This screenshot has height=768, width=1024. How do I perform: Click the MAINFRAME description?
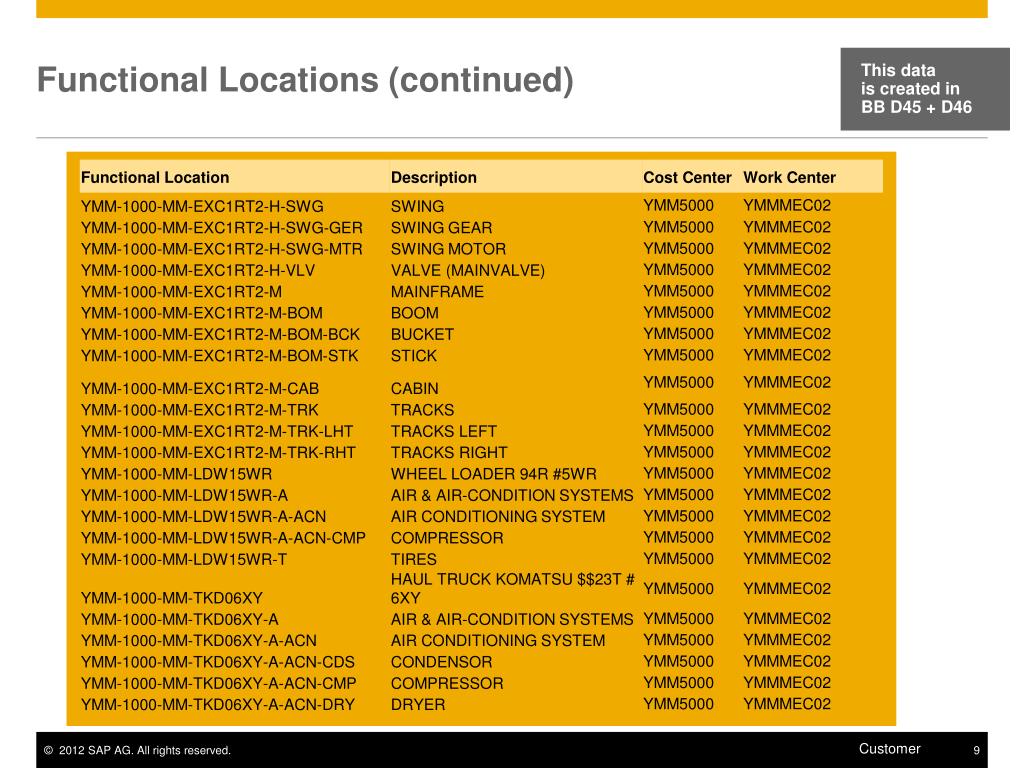click(x=438, y=292)
